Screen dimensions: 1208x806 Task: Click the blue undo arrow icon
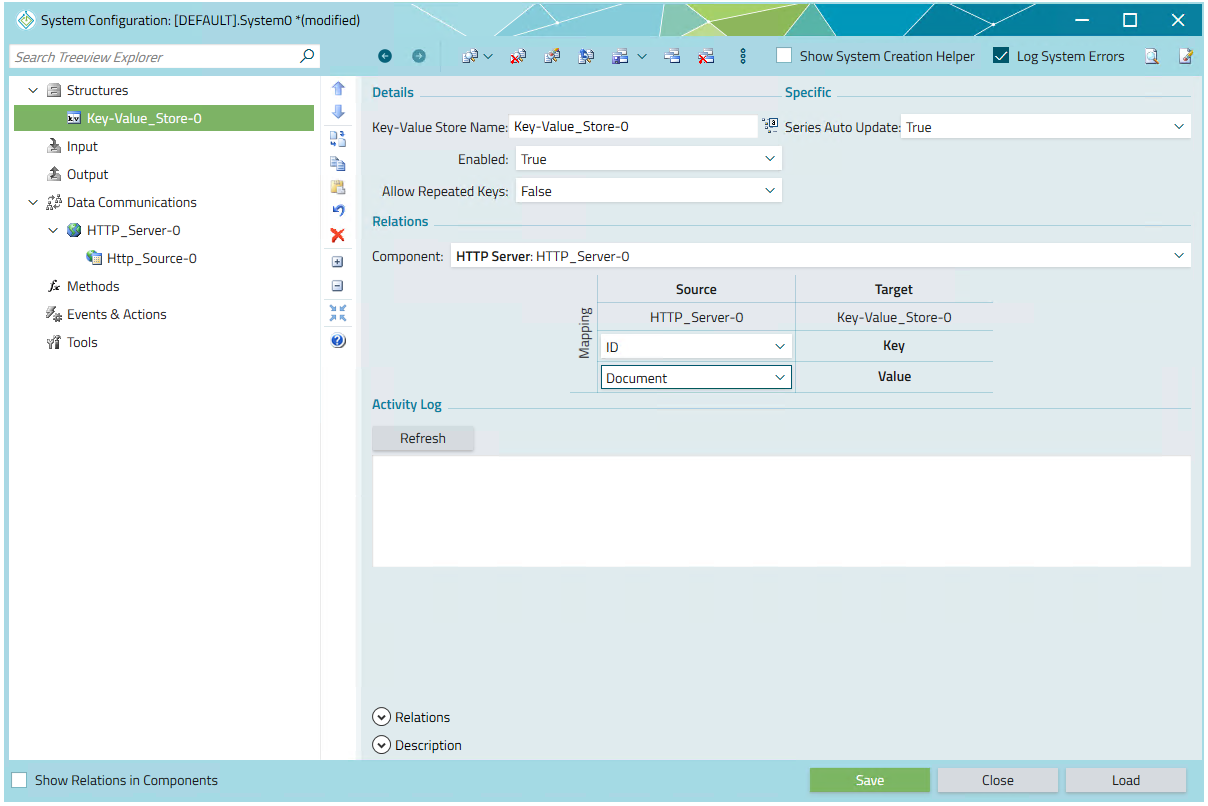pos(338,211)
